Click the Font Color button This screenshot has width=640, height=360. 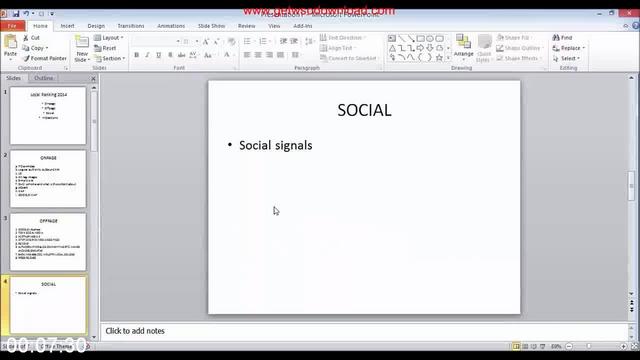pyautogui.click(x=227, y=55)
